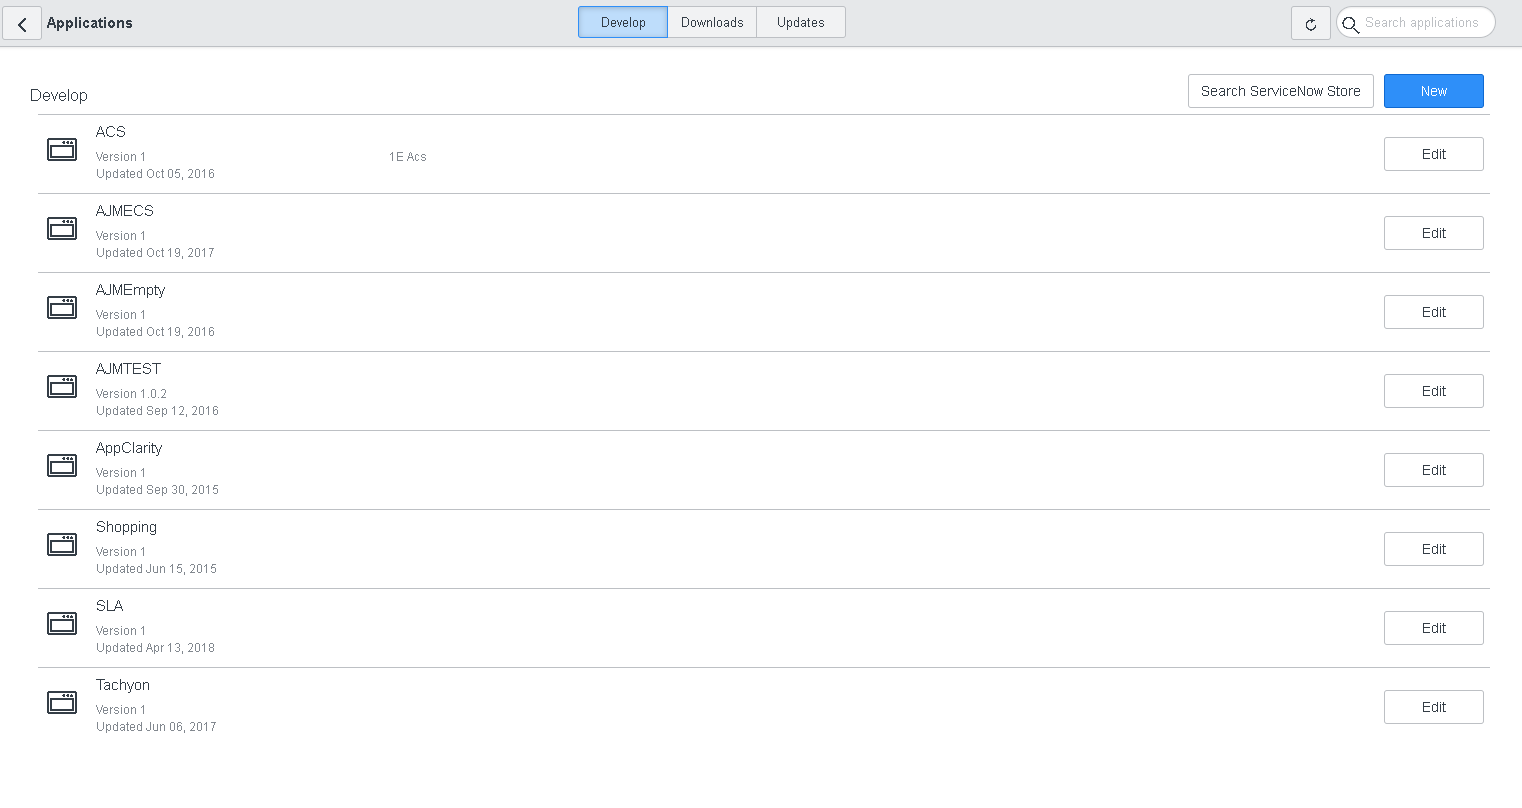Switch to the Develop tab
The height and width of the screenshot is (808, 1522).
pyautogui.click(x=623, y=22)
